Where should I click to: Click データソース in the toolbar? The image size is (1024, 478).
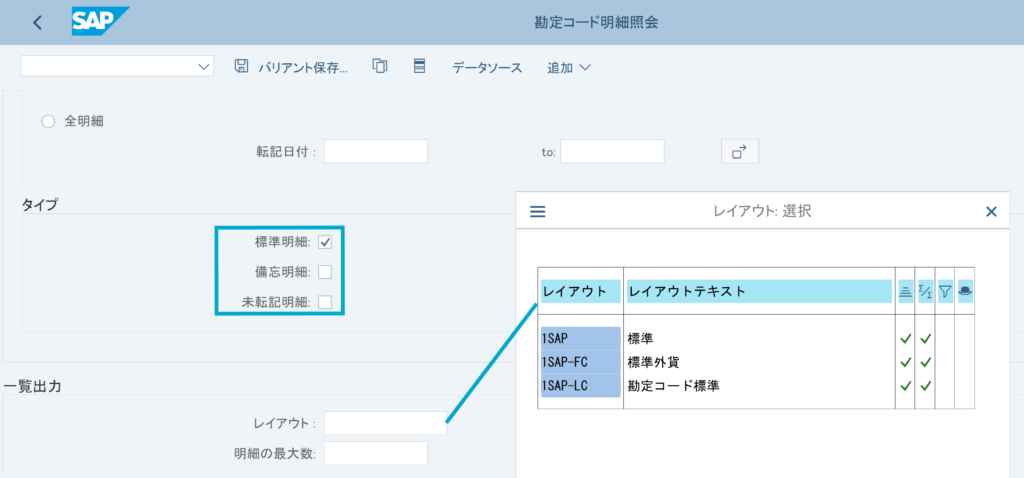click(487, 68)
